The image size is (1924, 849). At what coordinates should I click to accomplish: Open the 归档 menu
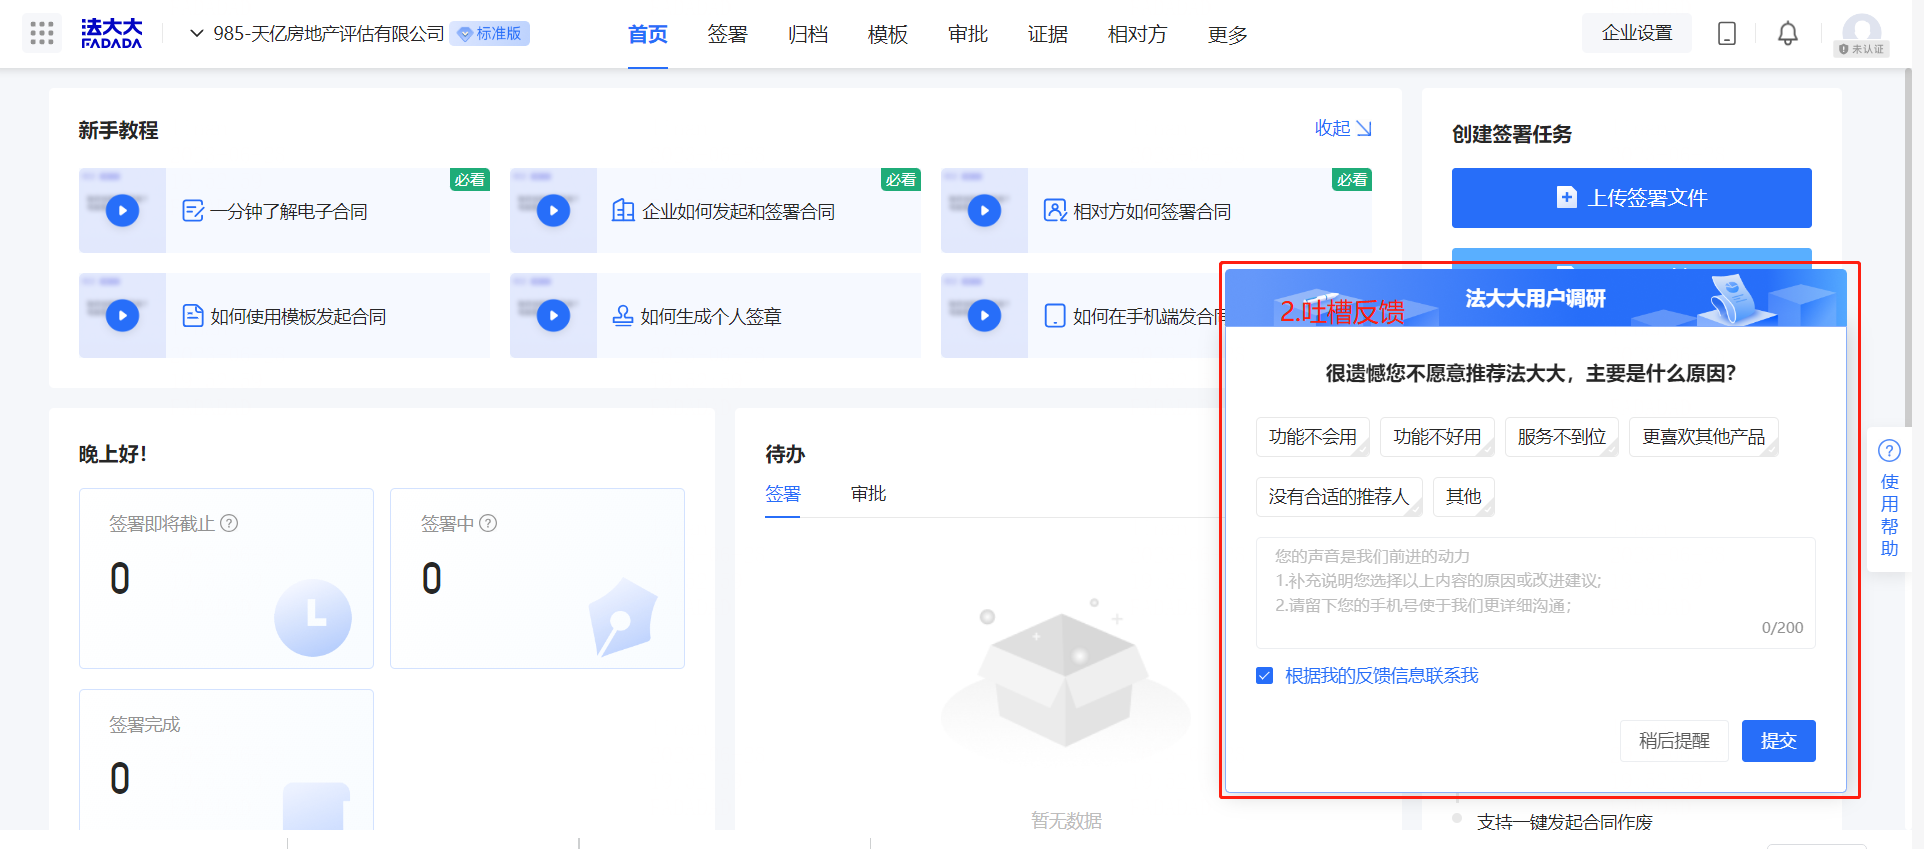808,34
